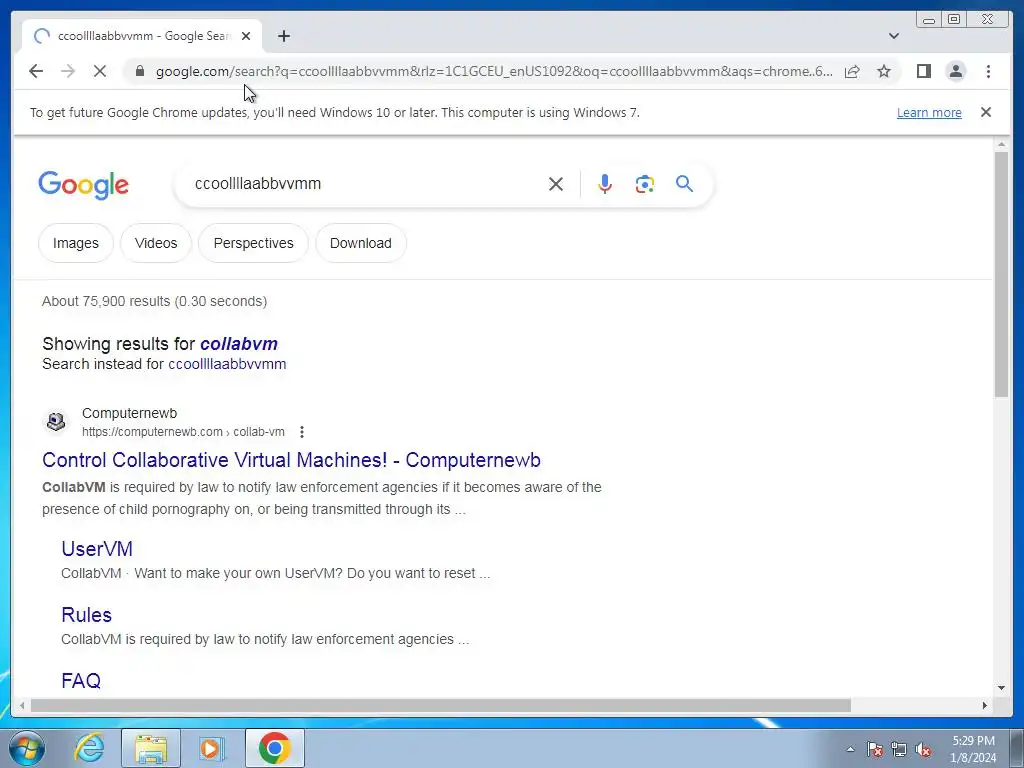Open a new tab

283,36
